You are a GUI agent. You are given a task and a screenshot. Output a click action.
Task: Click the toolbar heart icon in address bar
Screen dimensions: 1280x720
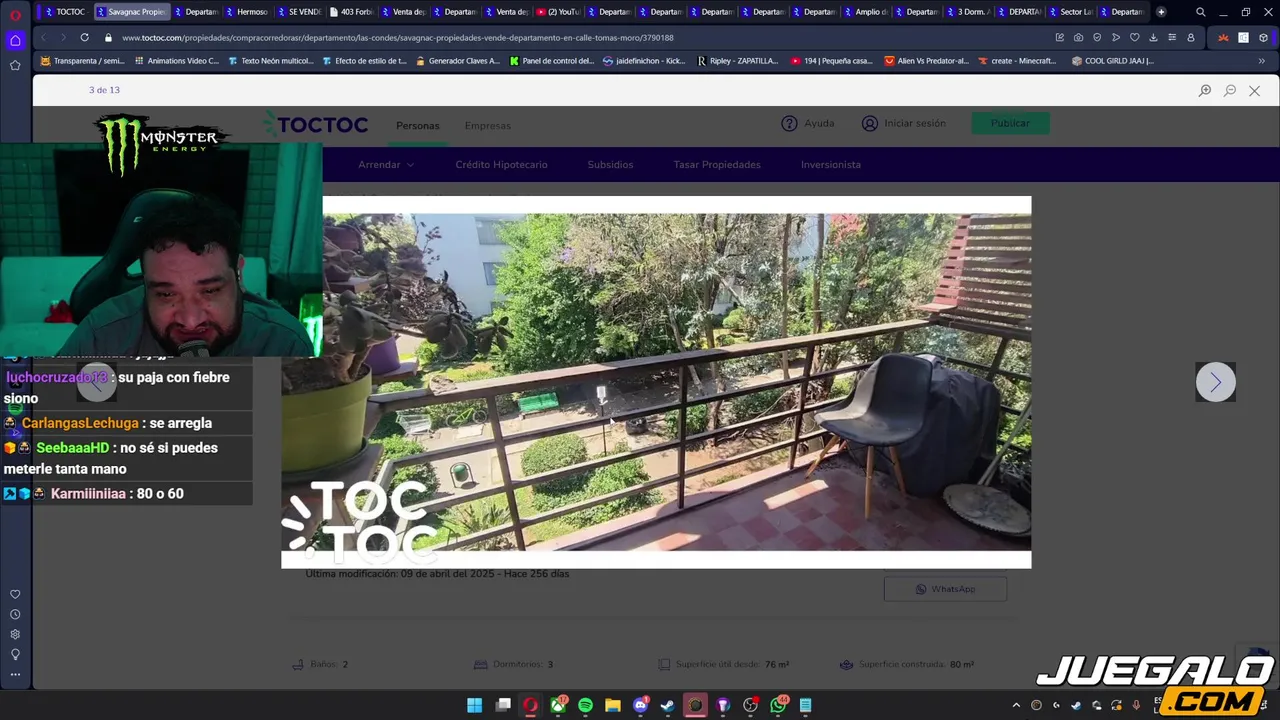(x=1134, y=37)
